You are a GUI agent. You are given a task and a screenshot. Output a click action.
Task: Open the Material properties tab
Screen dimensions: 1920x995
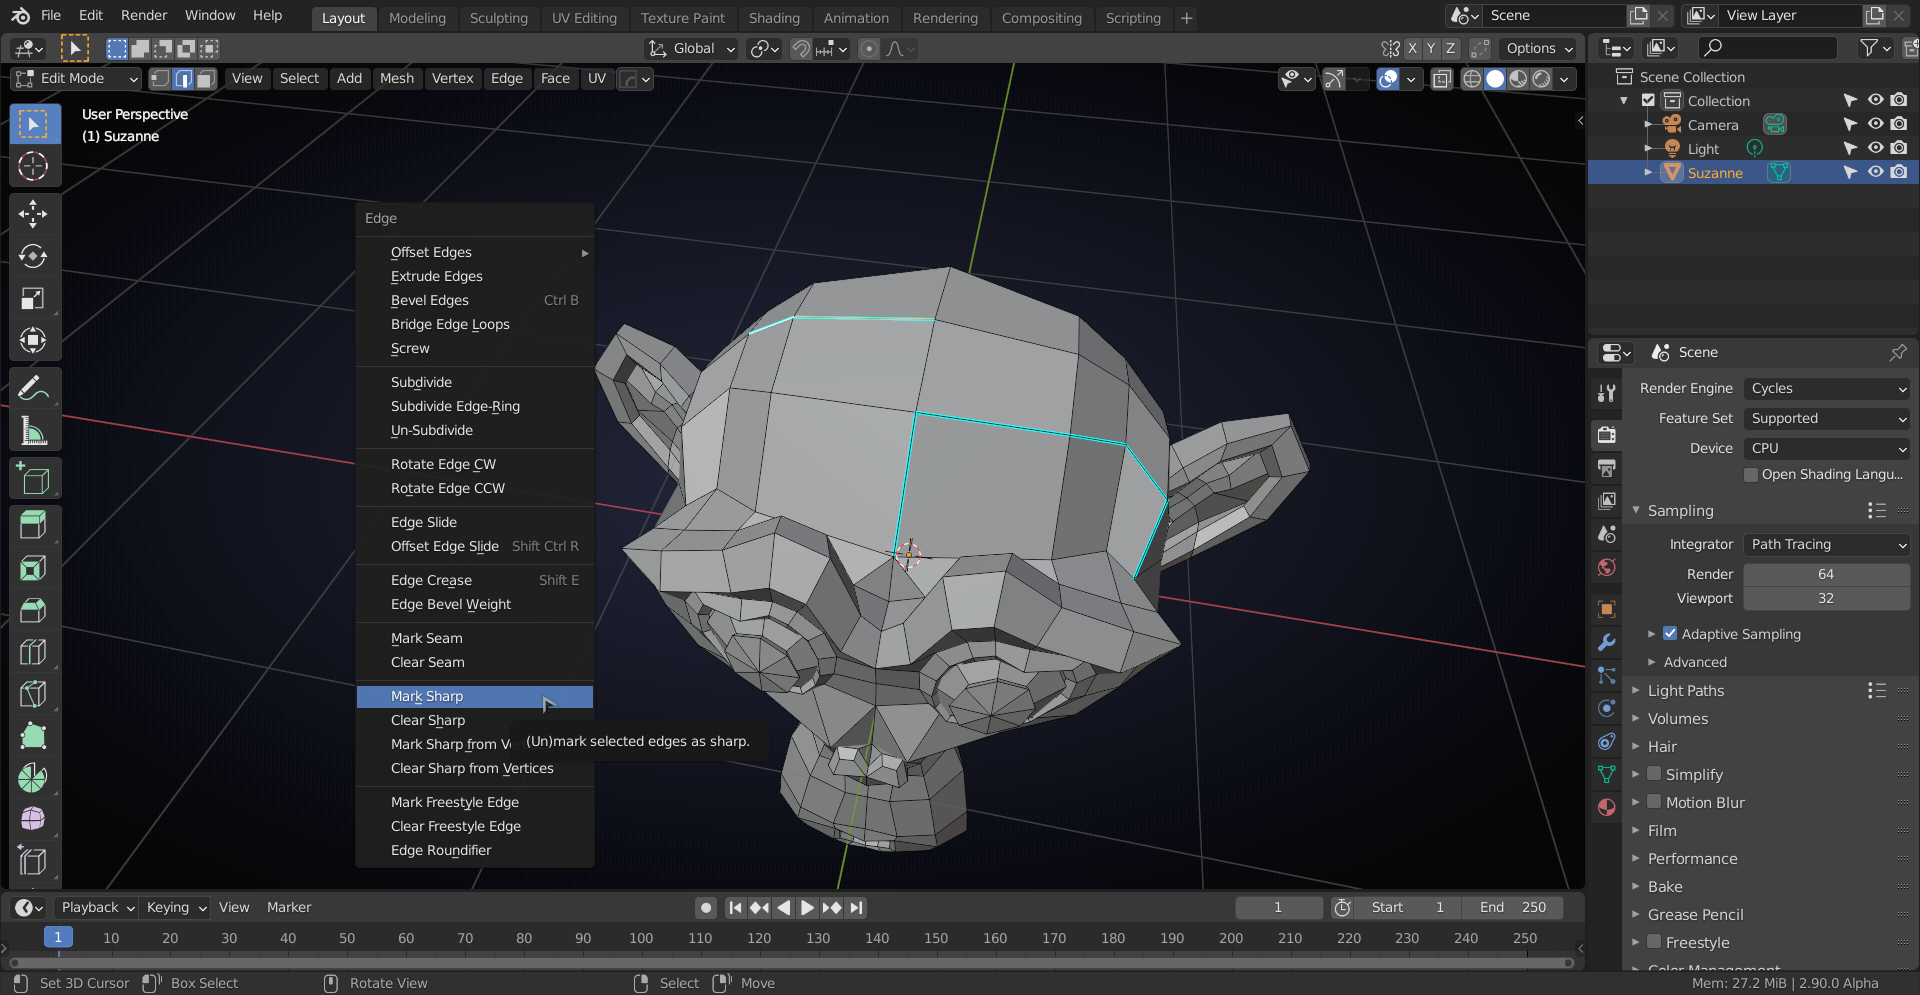click(1607, 807)
